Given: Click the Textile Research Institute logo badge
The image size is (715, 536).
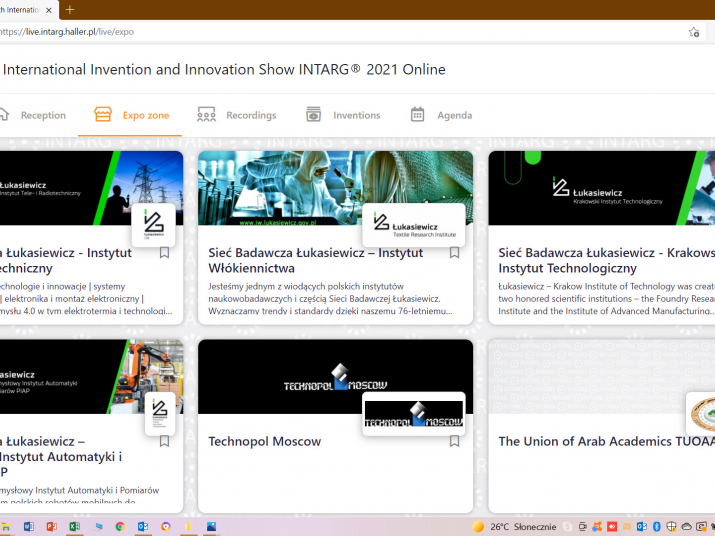Looking at the screenshot, I should [413, 223].
